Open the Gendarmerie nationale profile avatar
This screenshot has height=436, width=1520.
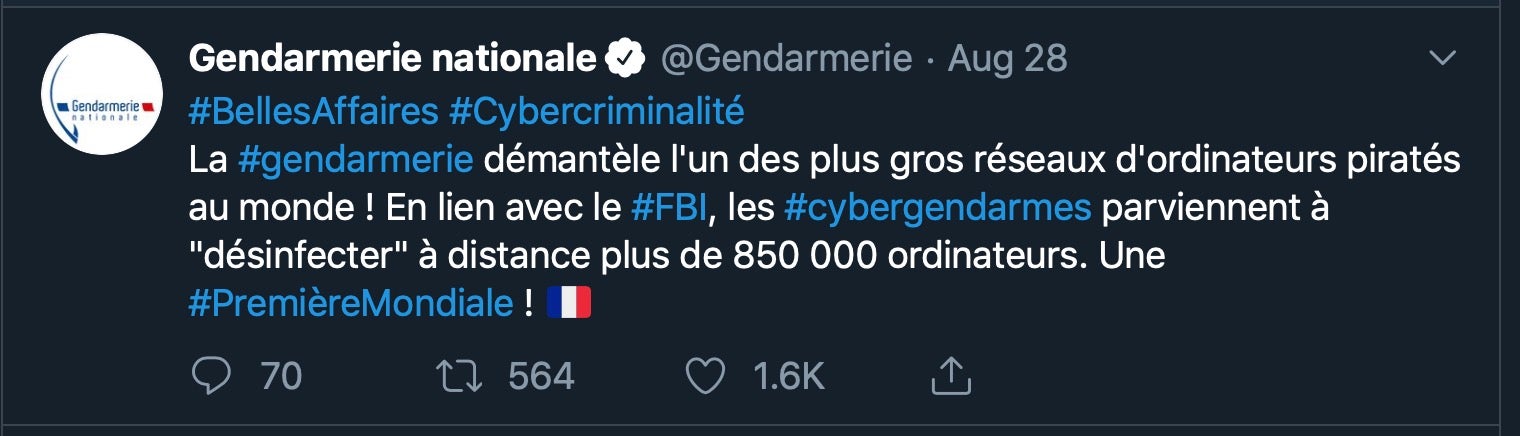(102, 95)
